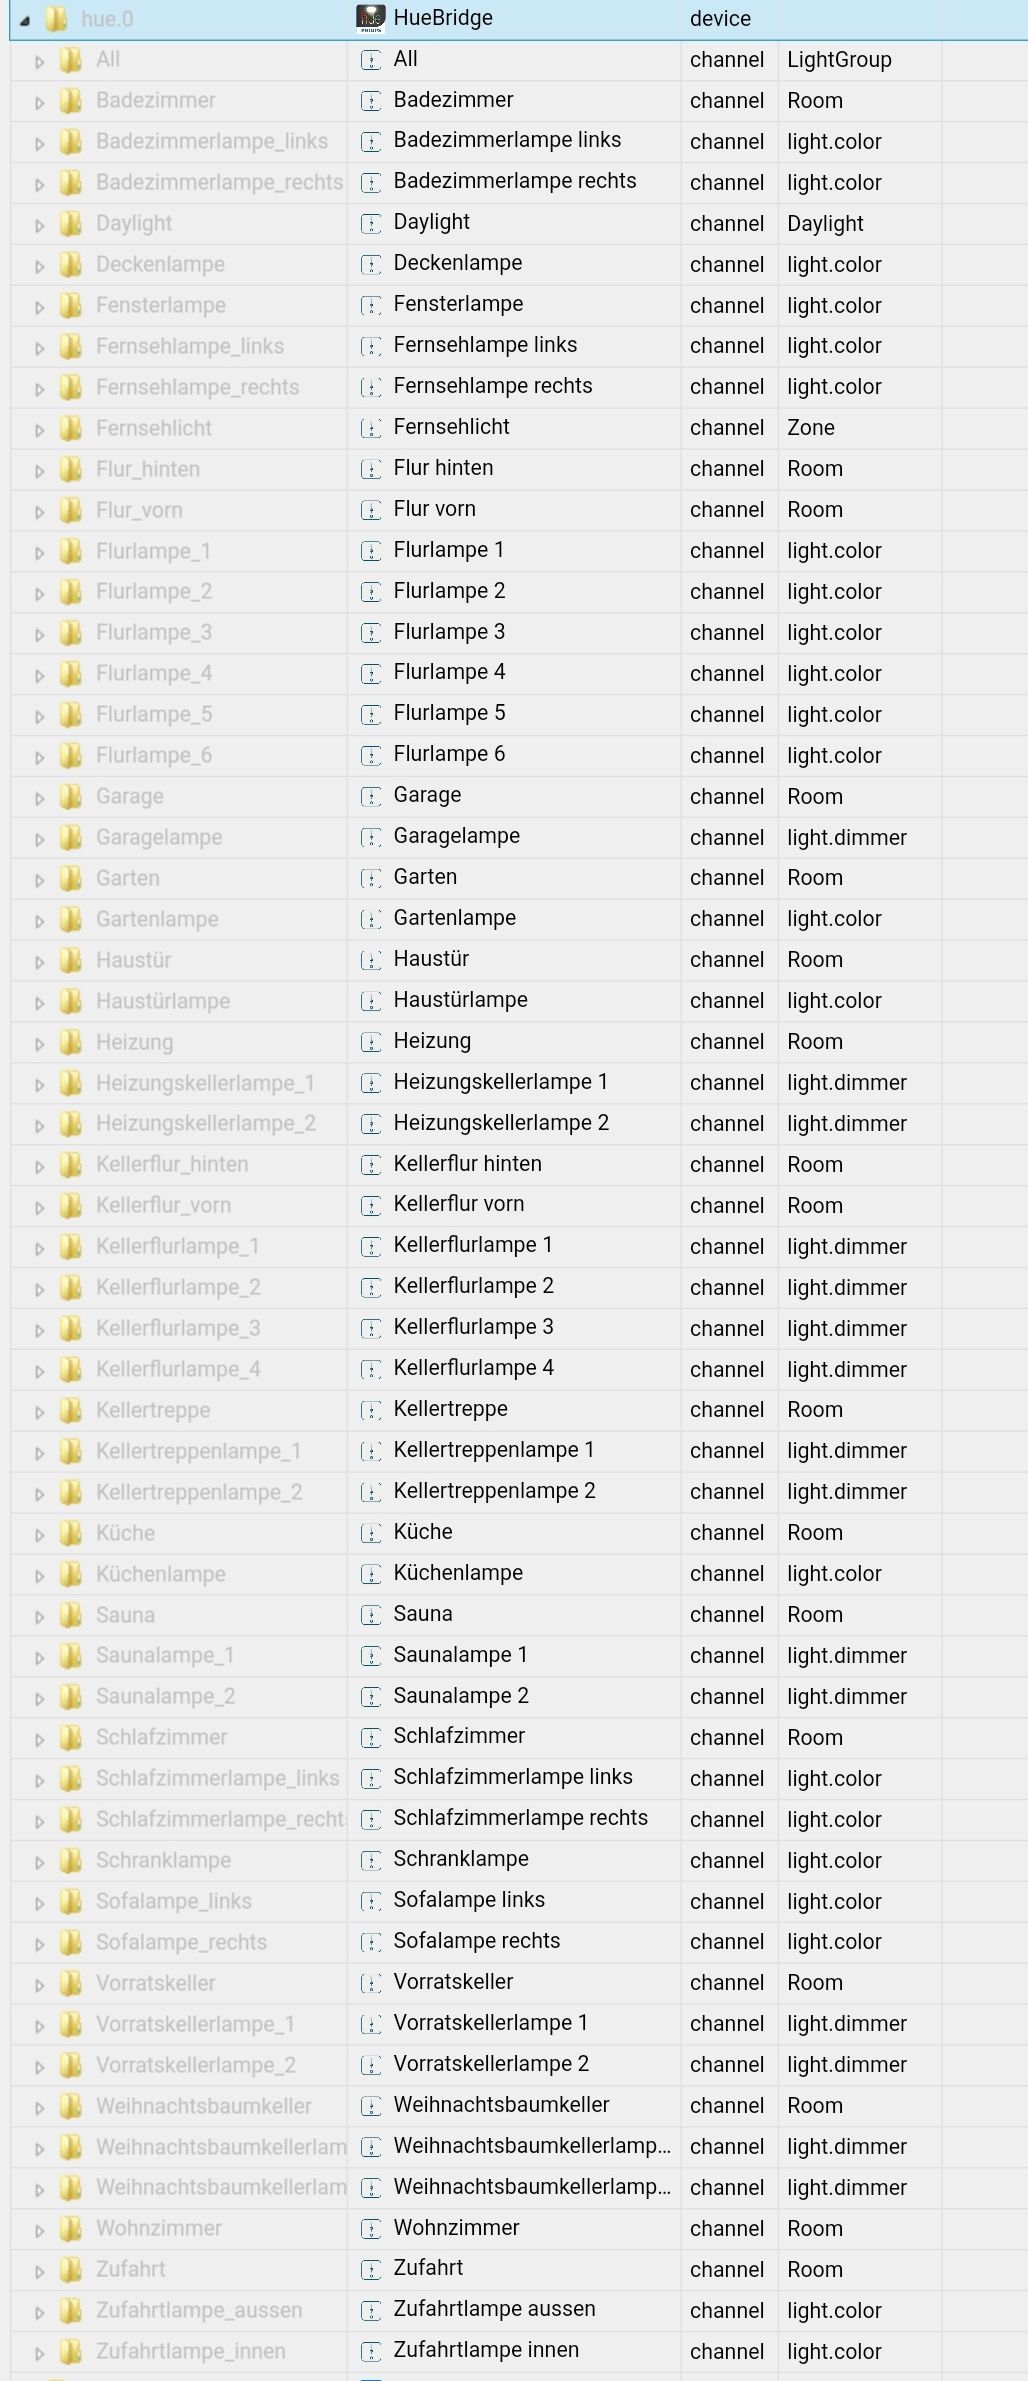Click channel icon beside Kellerflur vorn

click(x=371, y=1206)
